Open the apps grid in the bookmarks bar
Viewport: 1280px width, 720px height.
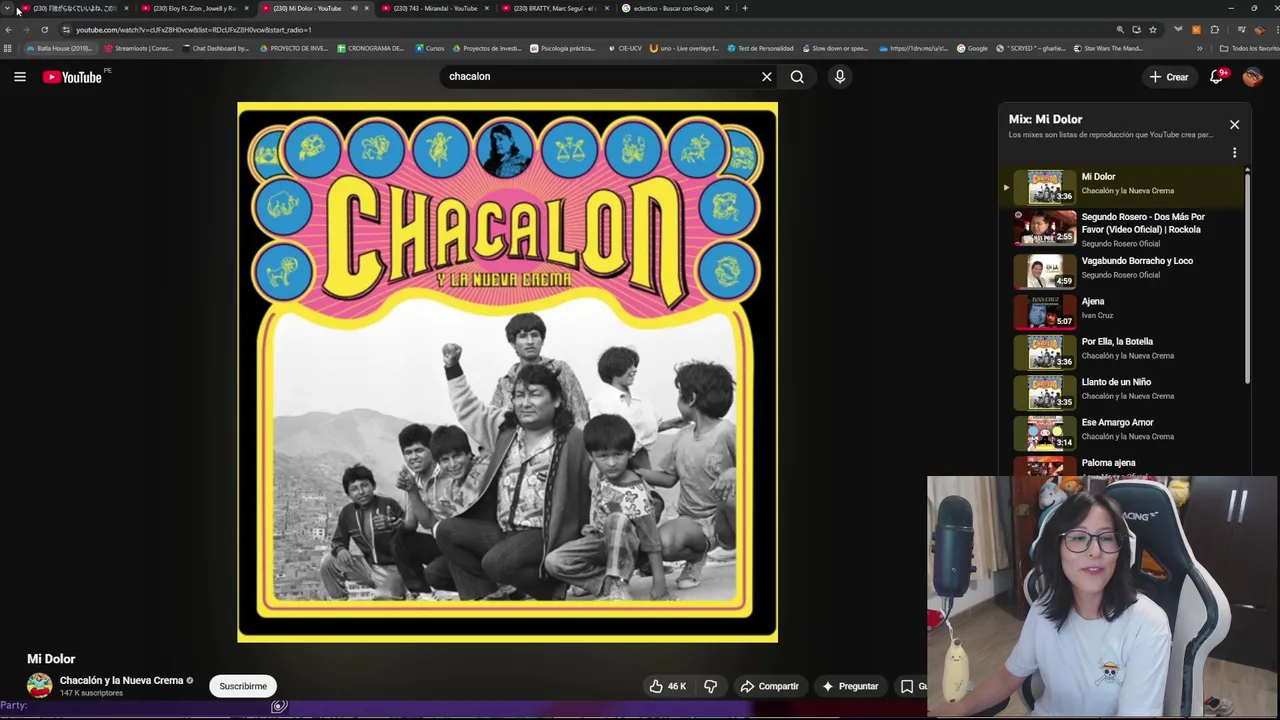point(8,48)
